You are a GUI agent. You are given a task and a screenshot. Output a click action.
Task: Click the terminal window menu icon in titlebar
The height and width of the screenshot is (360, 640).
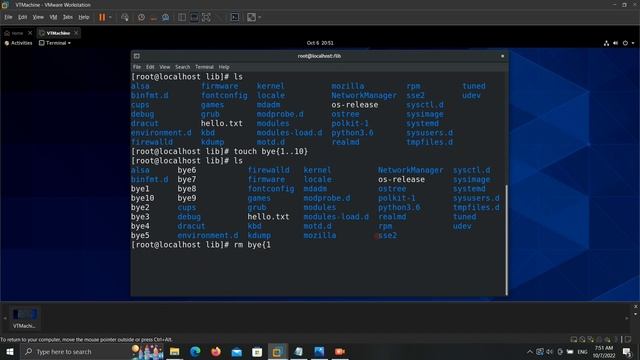click(x=137, y=56)
